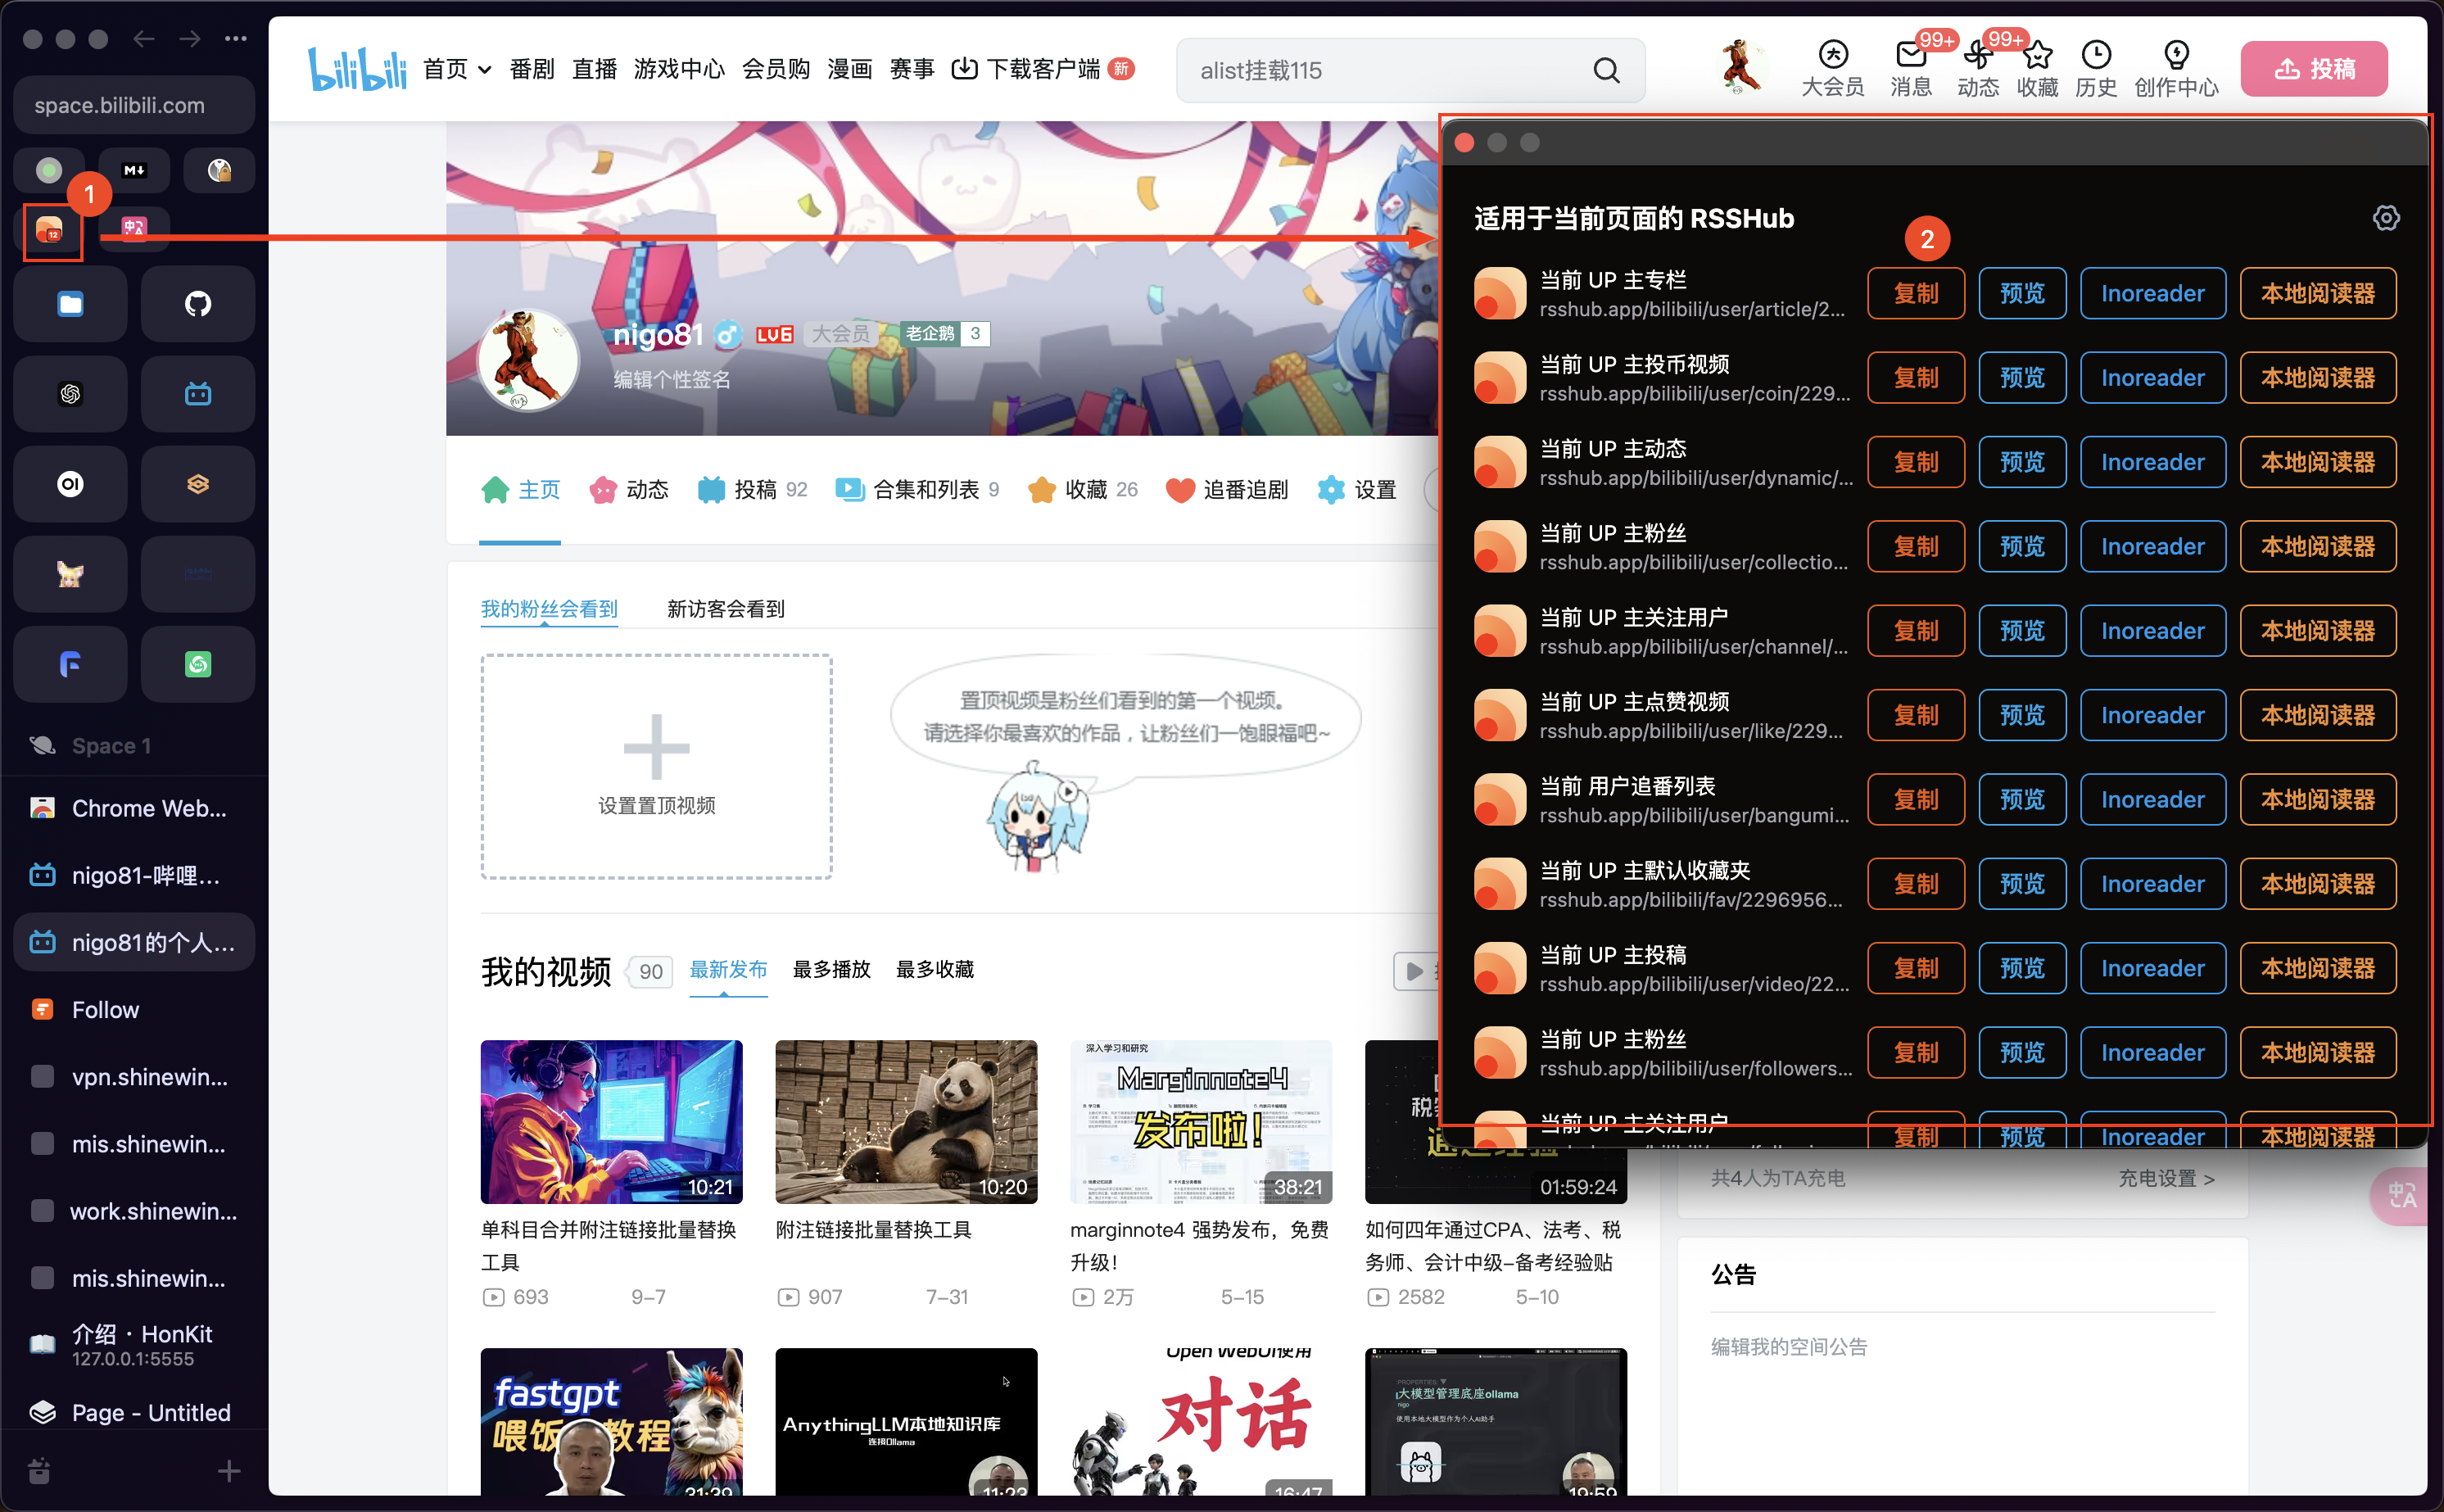Open the RSSHub Radar extension icon
This screenshot has height=1512, width=2444.
click(x=50, y=231)
